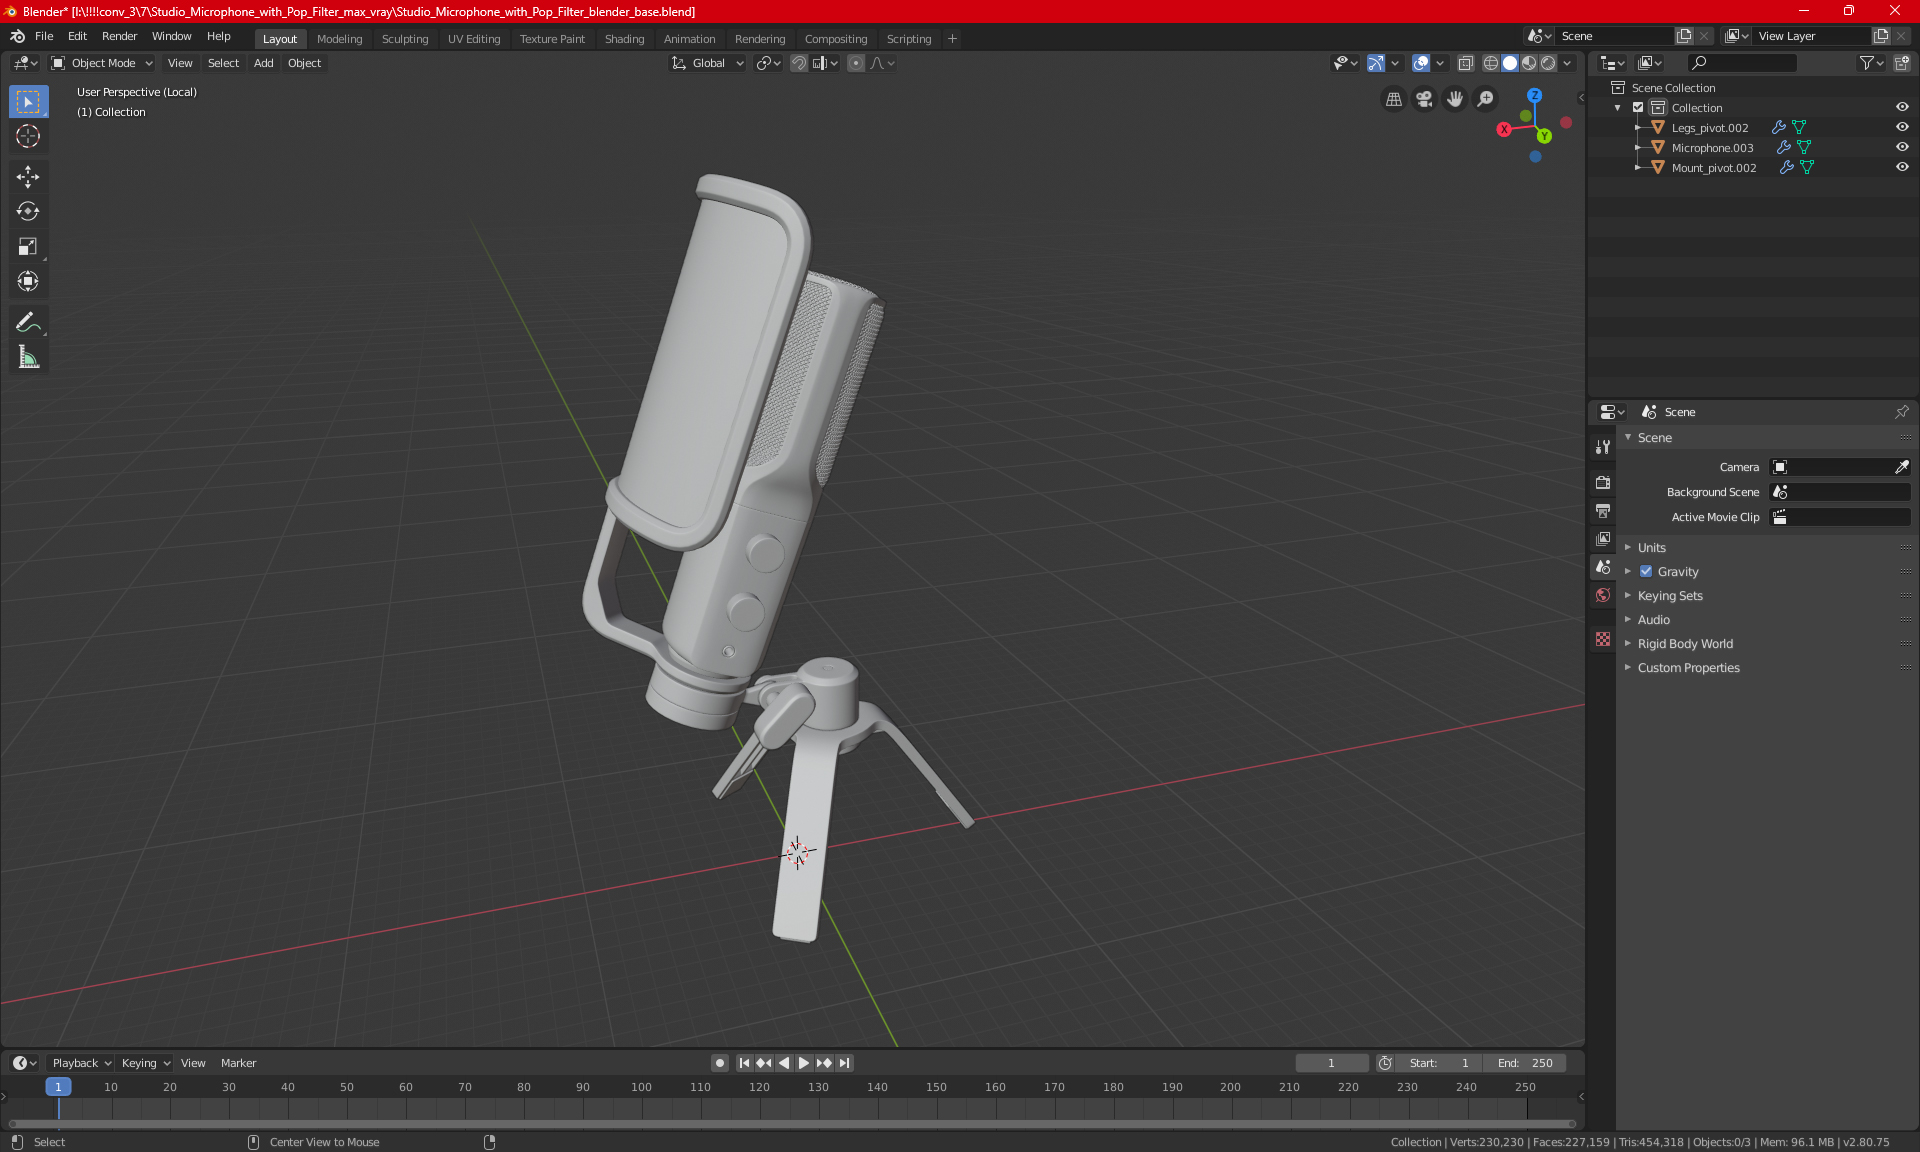
Task: Select the Measure tool
Action: tap(28, 357)
